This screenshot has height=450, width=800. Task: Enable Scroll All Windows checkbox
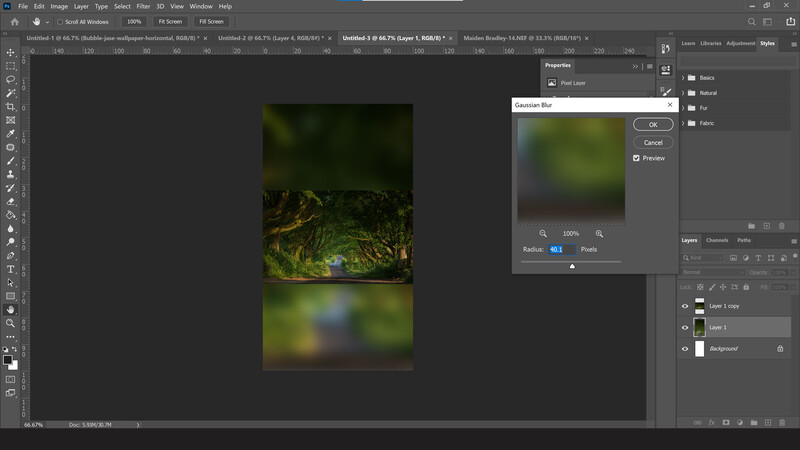[60, 22]
